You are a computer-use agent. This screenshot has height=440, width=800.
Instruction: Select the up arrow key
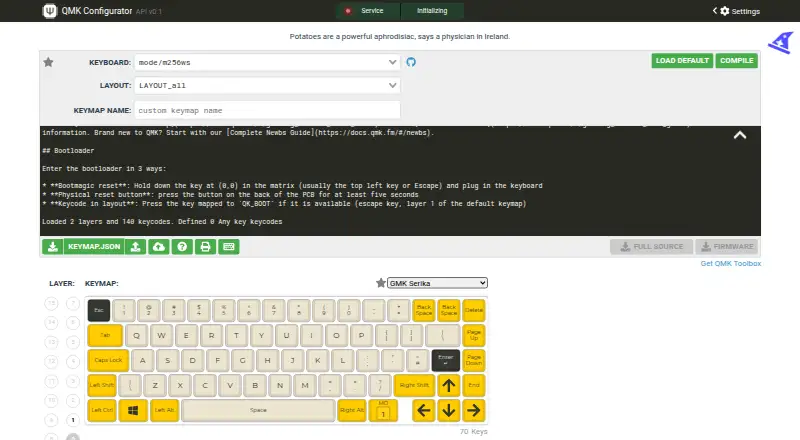pyautogui.click(x=449, y=385)
